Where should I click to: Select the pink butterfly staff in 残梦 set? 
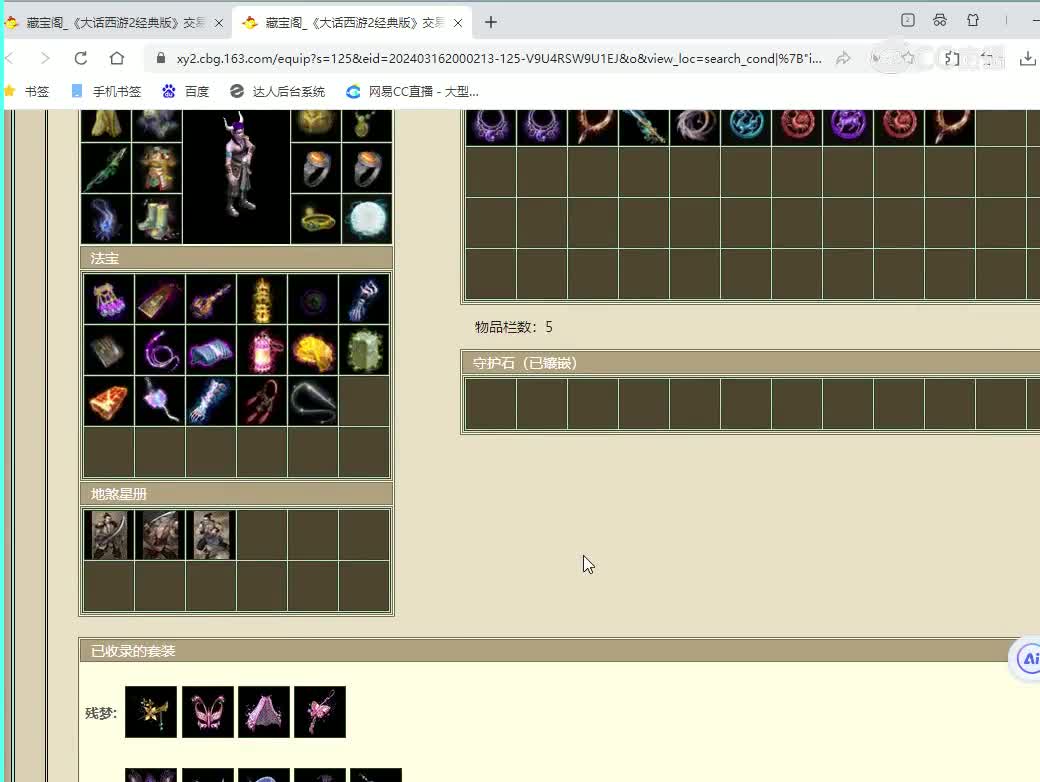pos(320,712)
